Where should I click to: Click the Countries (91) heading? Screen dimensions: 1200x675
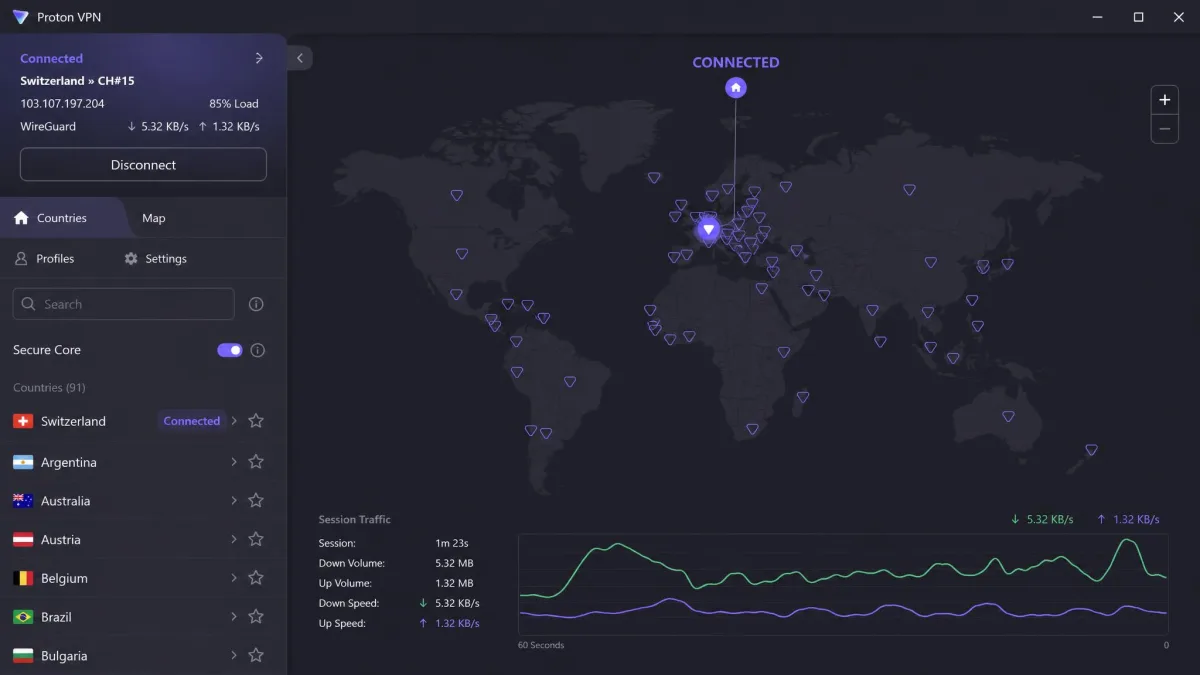pyautogui.click(x=49, y=388)
